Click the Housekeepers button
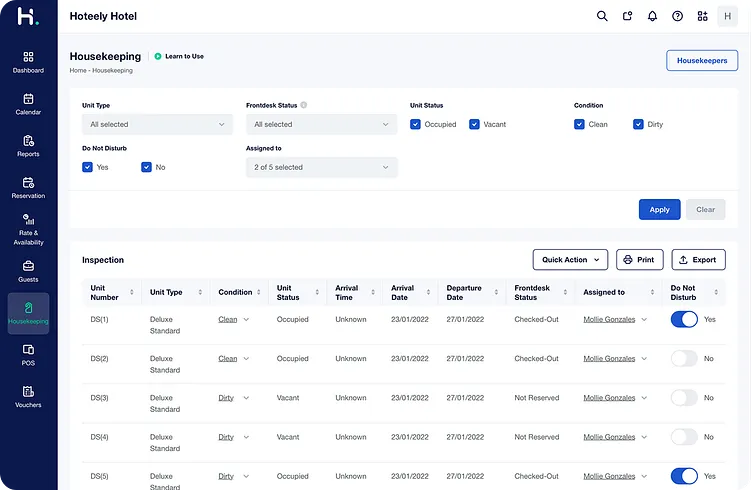Screen dimensions: 752x490 click(x=702, y=60)
